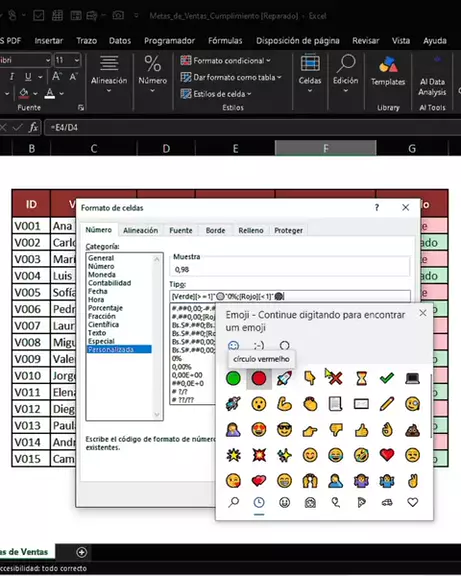
Task: Open the heart symbols emoji category
Action: (x=413, y=502)
